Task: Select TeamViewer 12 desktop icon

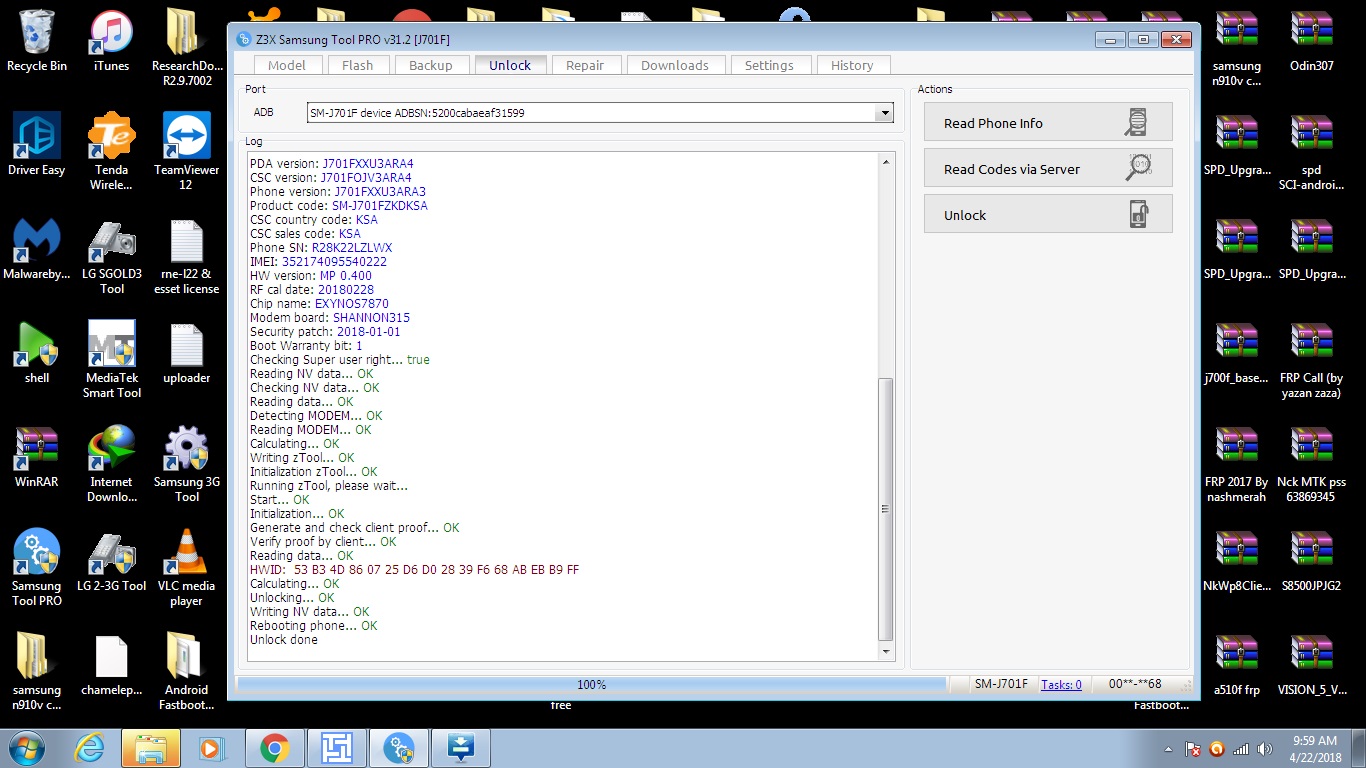Action: [x=187, y=152]
